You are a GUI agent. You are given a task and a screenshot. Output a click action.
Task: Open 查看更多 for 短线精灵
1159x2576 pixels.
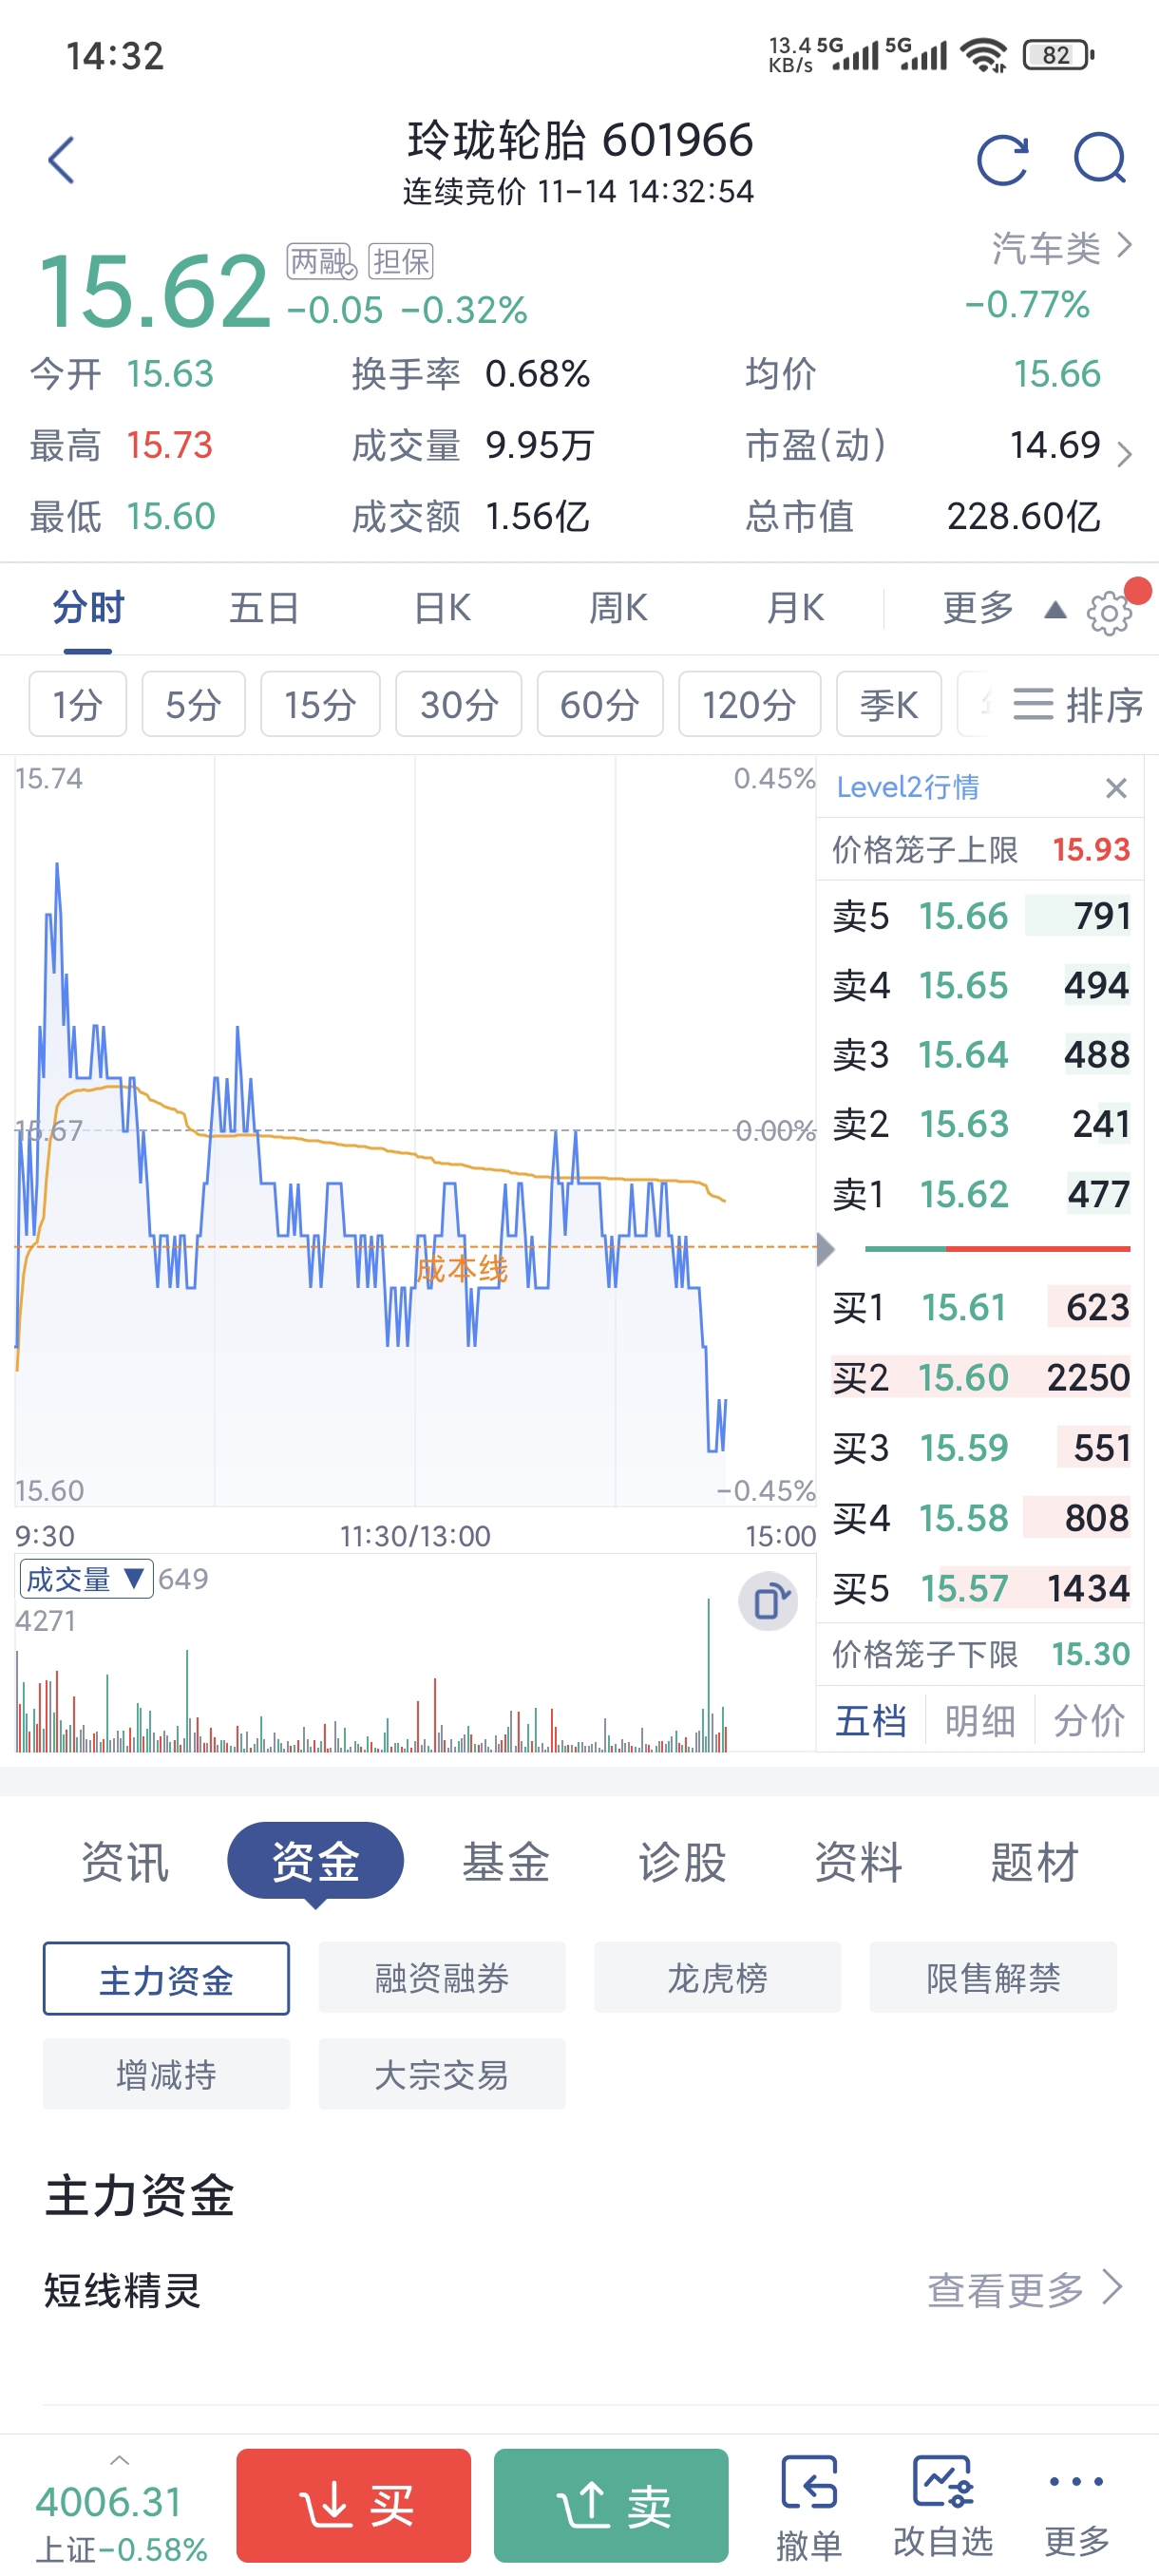click(x=1025, y=2289)
